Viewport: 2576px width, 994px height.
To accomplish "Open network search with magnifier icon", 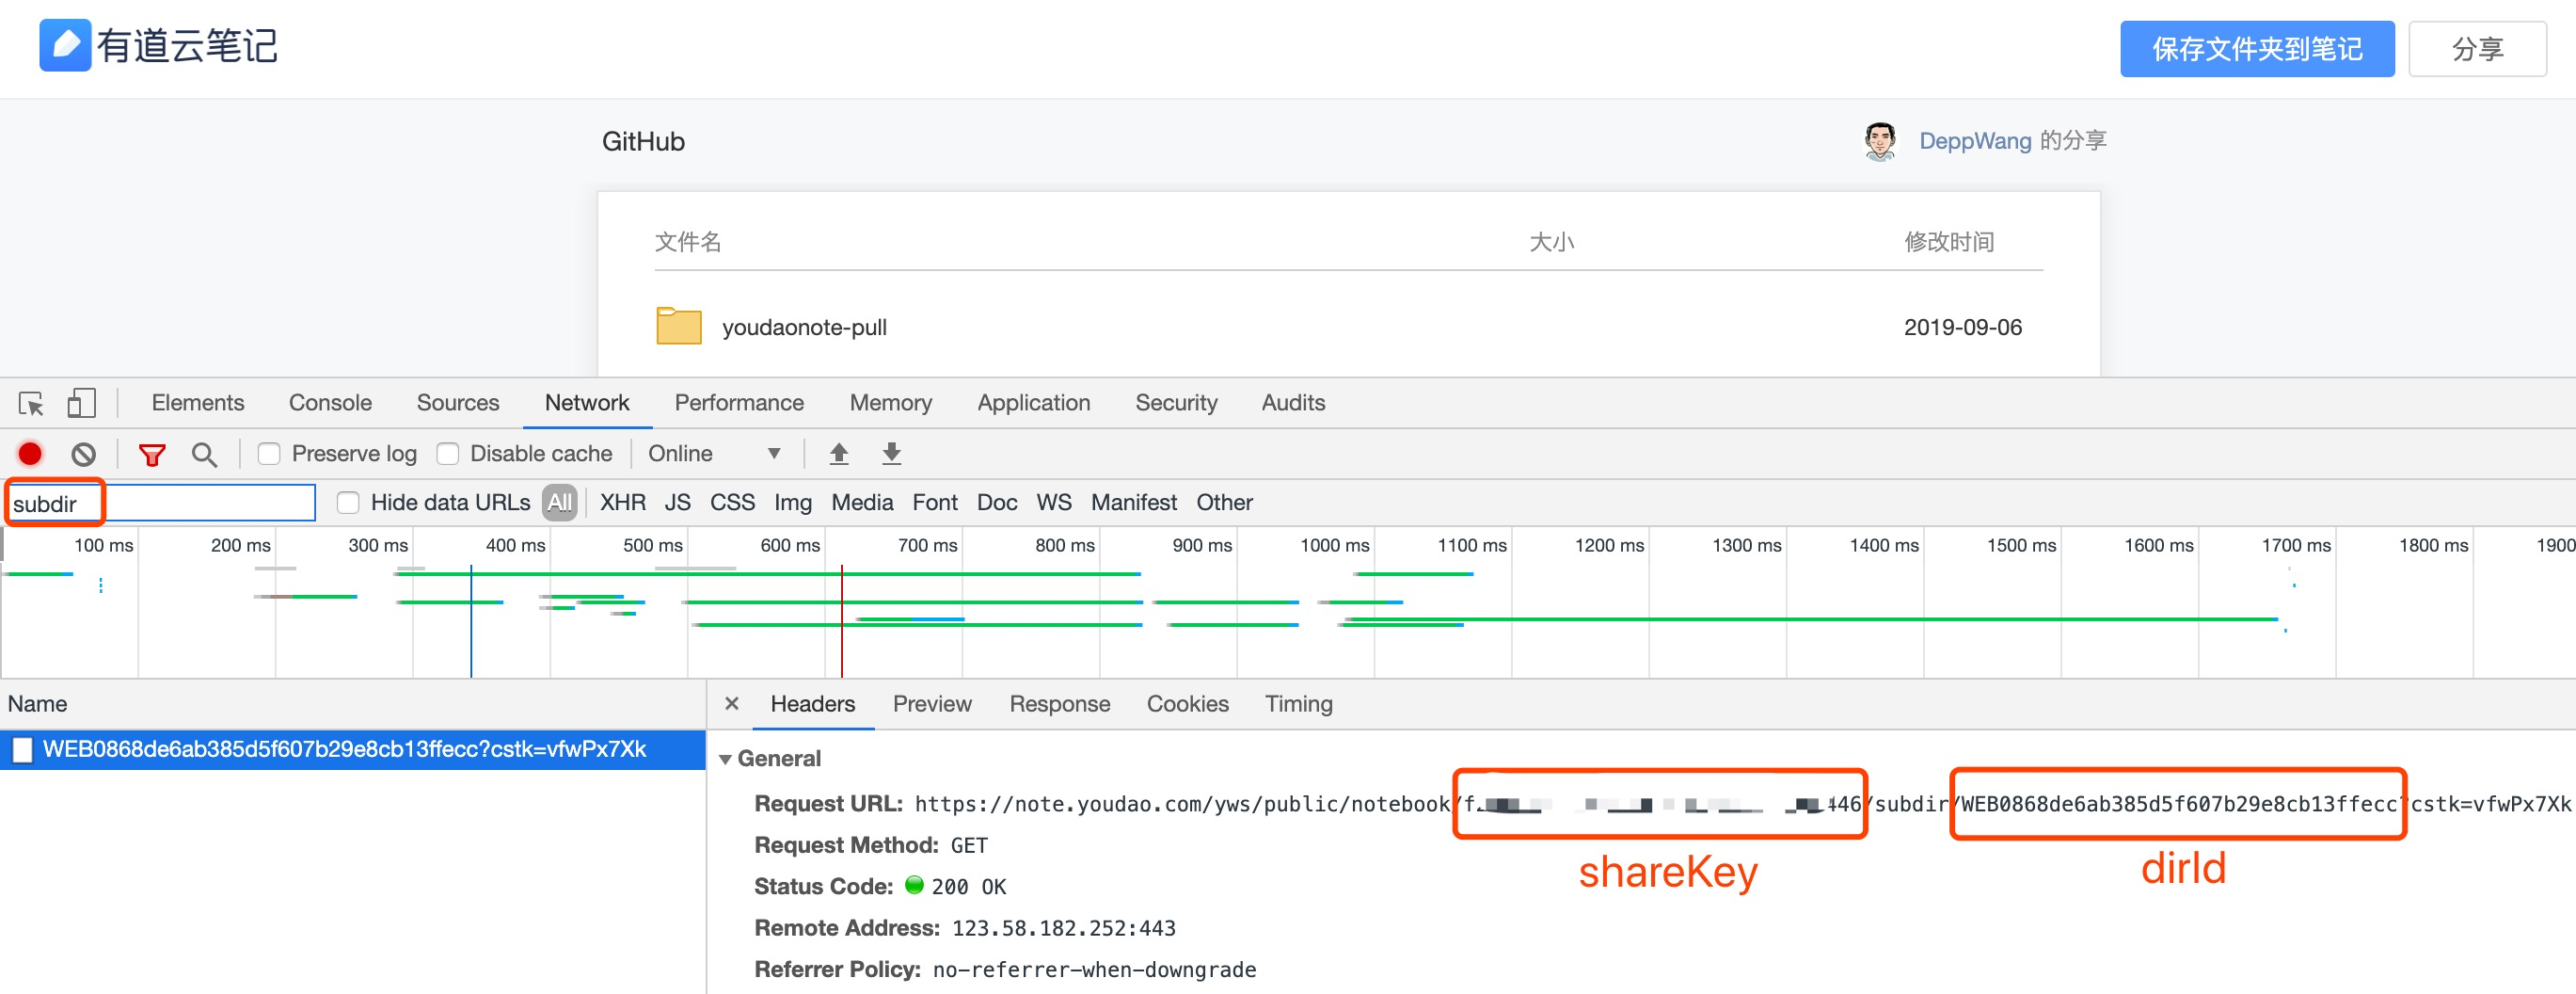I will click(x=204, y=455).
